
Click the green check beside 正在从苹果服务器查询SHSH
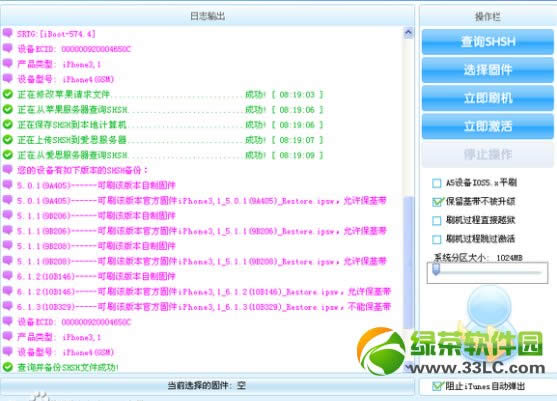click(x=7, y=109)
